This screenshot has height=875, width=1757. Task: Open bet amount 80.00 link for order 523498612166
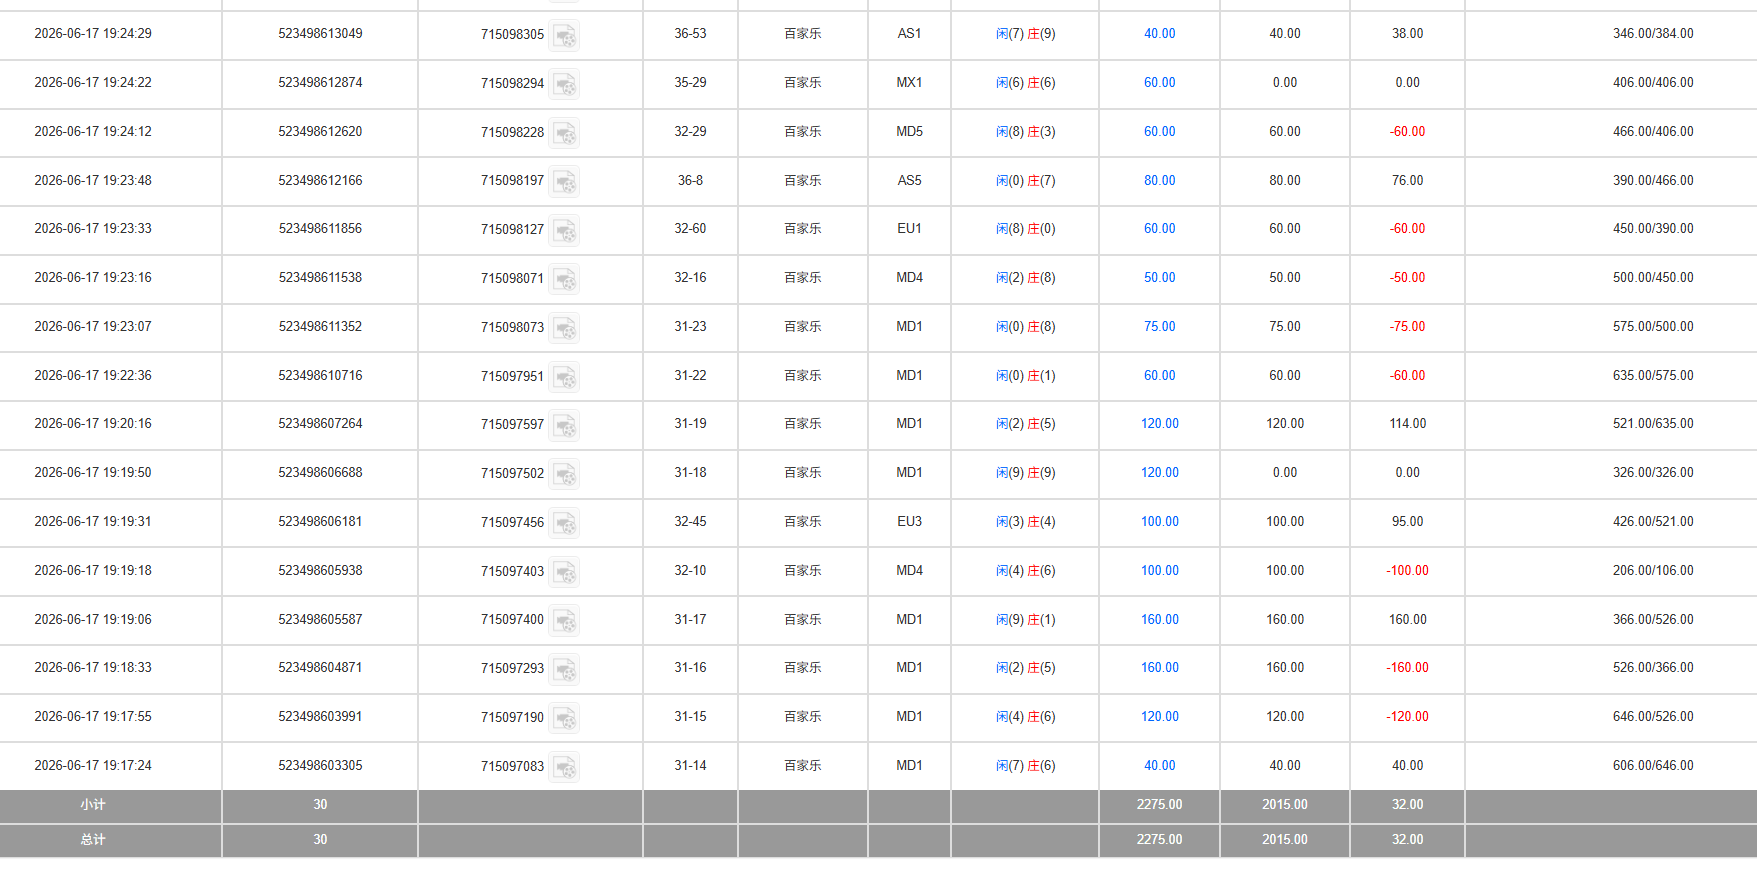[1159, 181]
